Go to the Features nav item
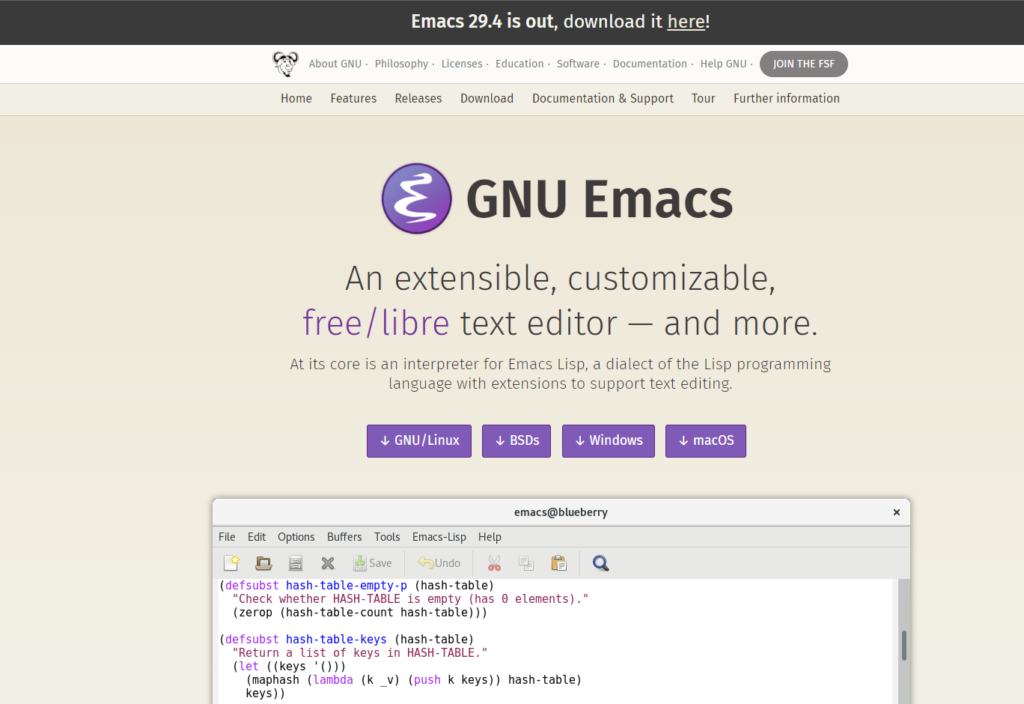1024x704 pixels. [x=353, y=99]
